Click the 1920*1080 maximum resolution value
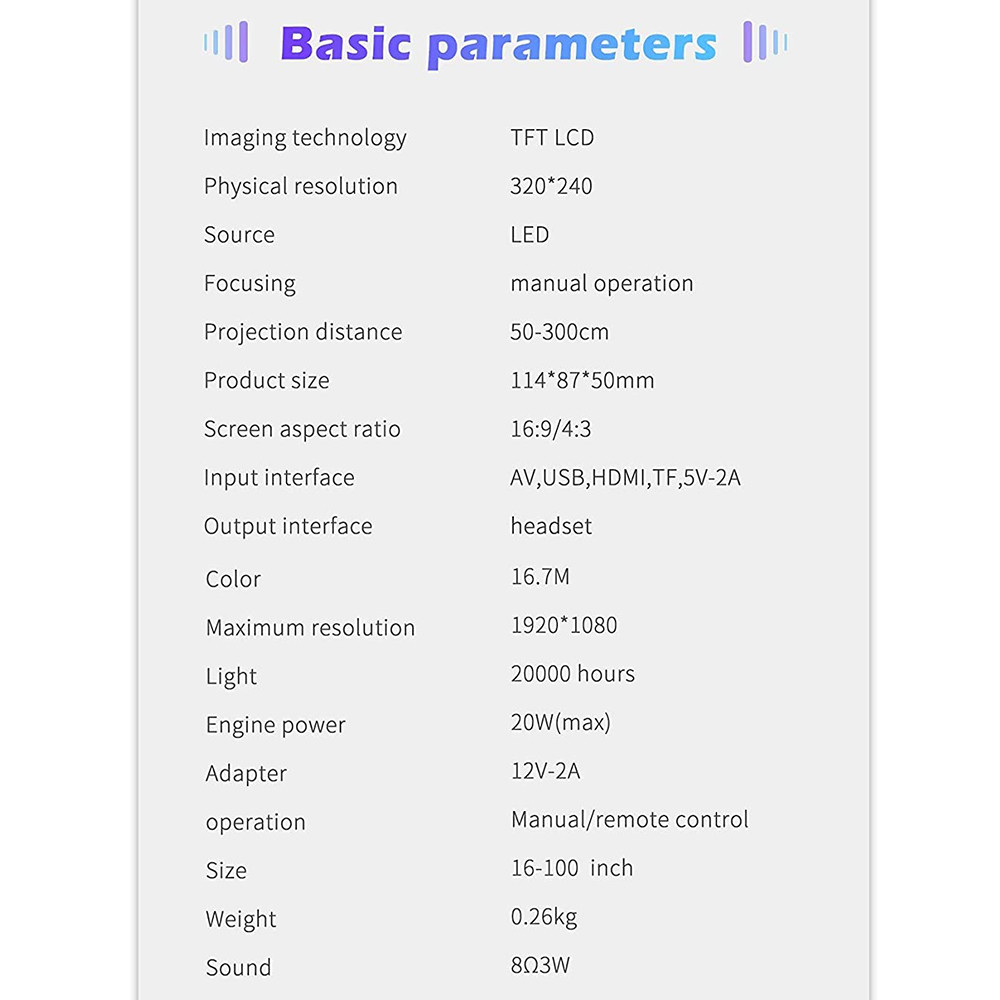1000x1000 pixels. pos(564,625)
